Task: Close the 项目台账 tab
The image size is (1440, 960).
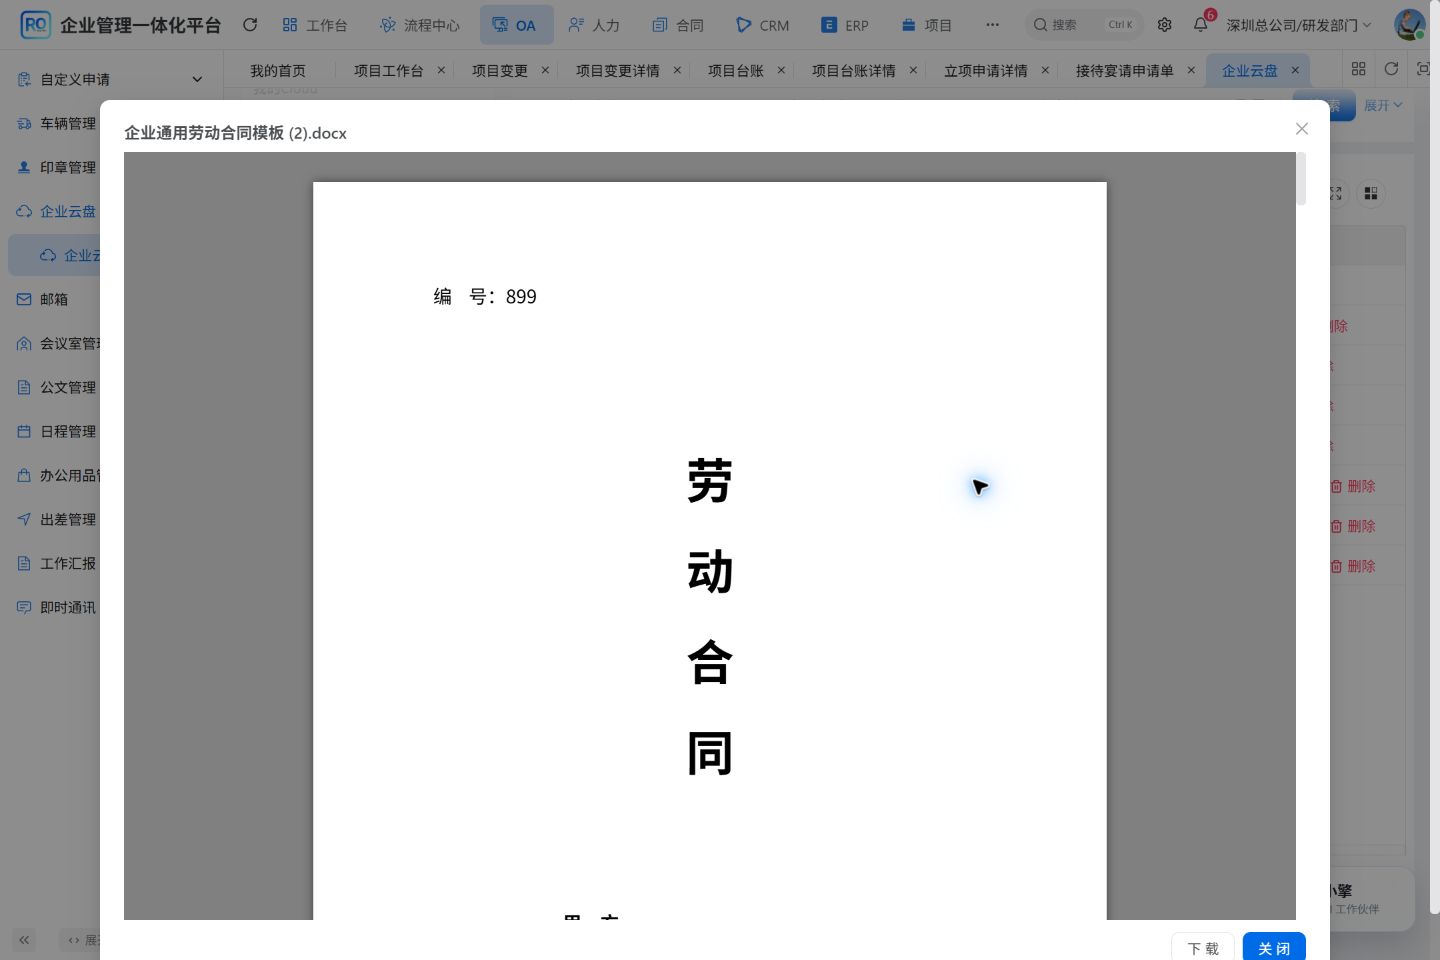Action: coord(781,70)
